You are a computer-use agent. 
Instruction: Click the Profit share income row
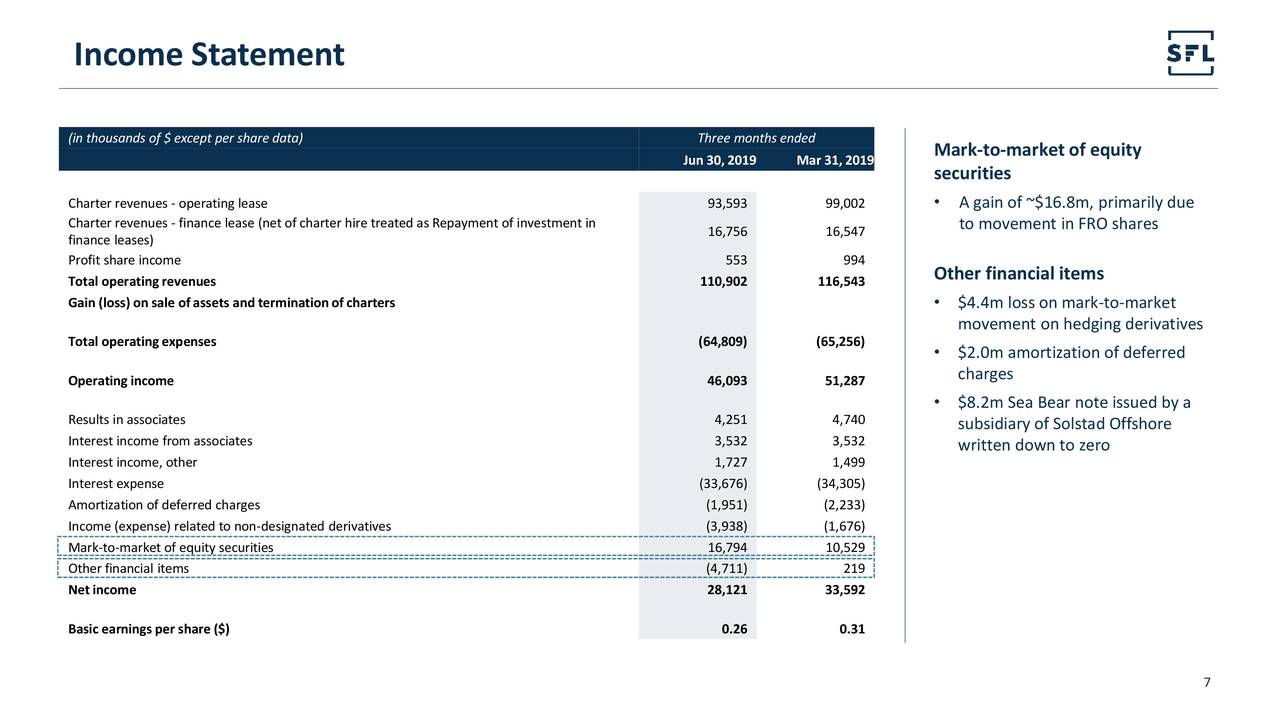(x=123, y=259)
